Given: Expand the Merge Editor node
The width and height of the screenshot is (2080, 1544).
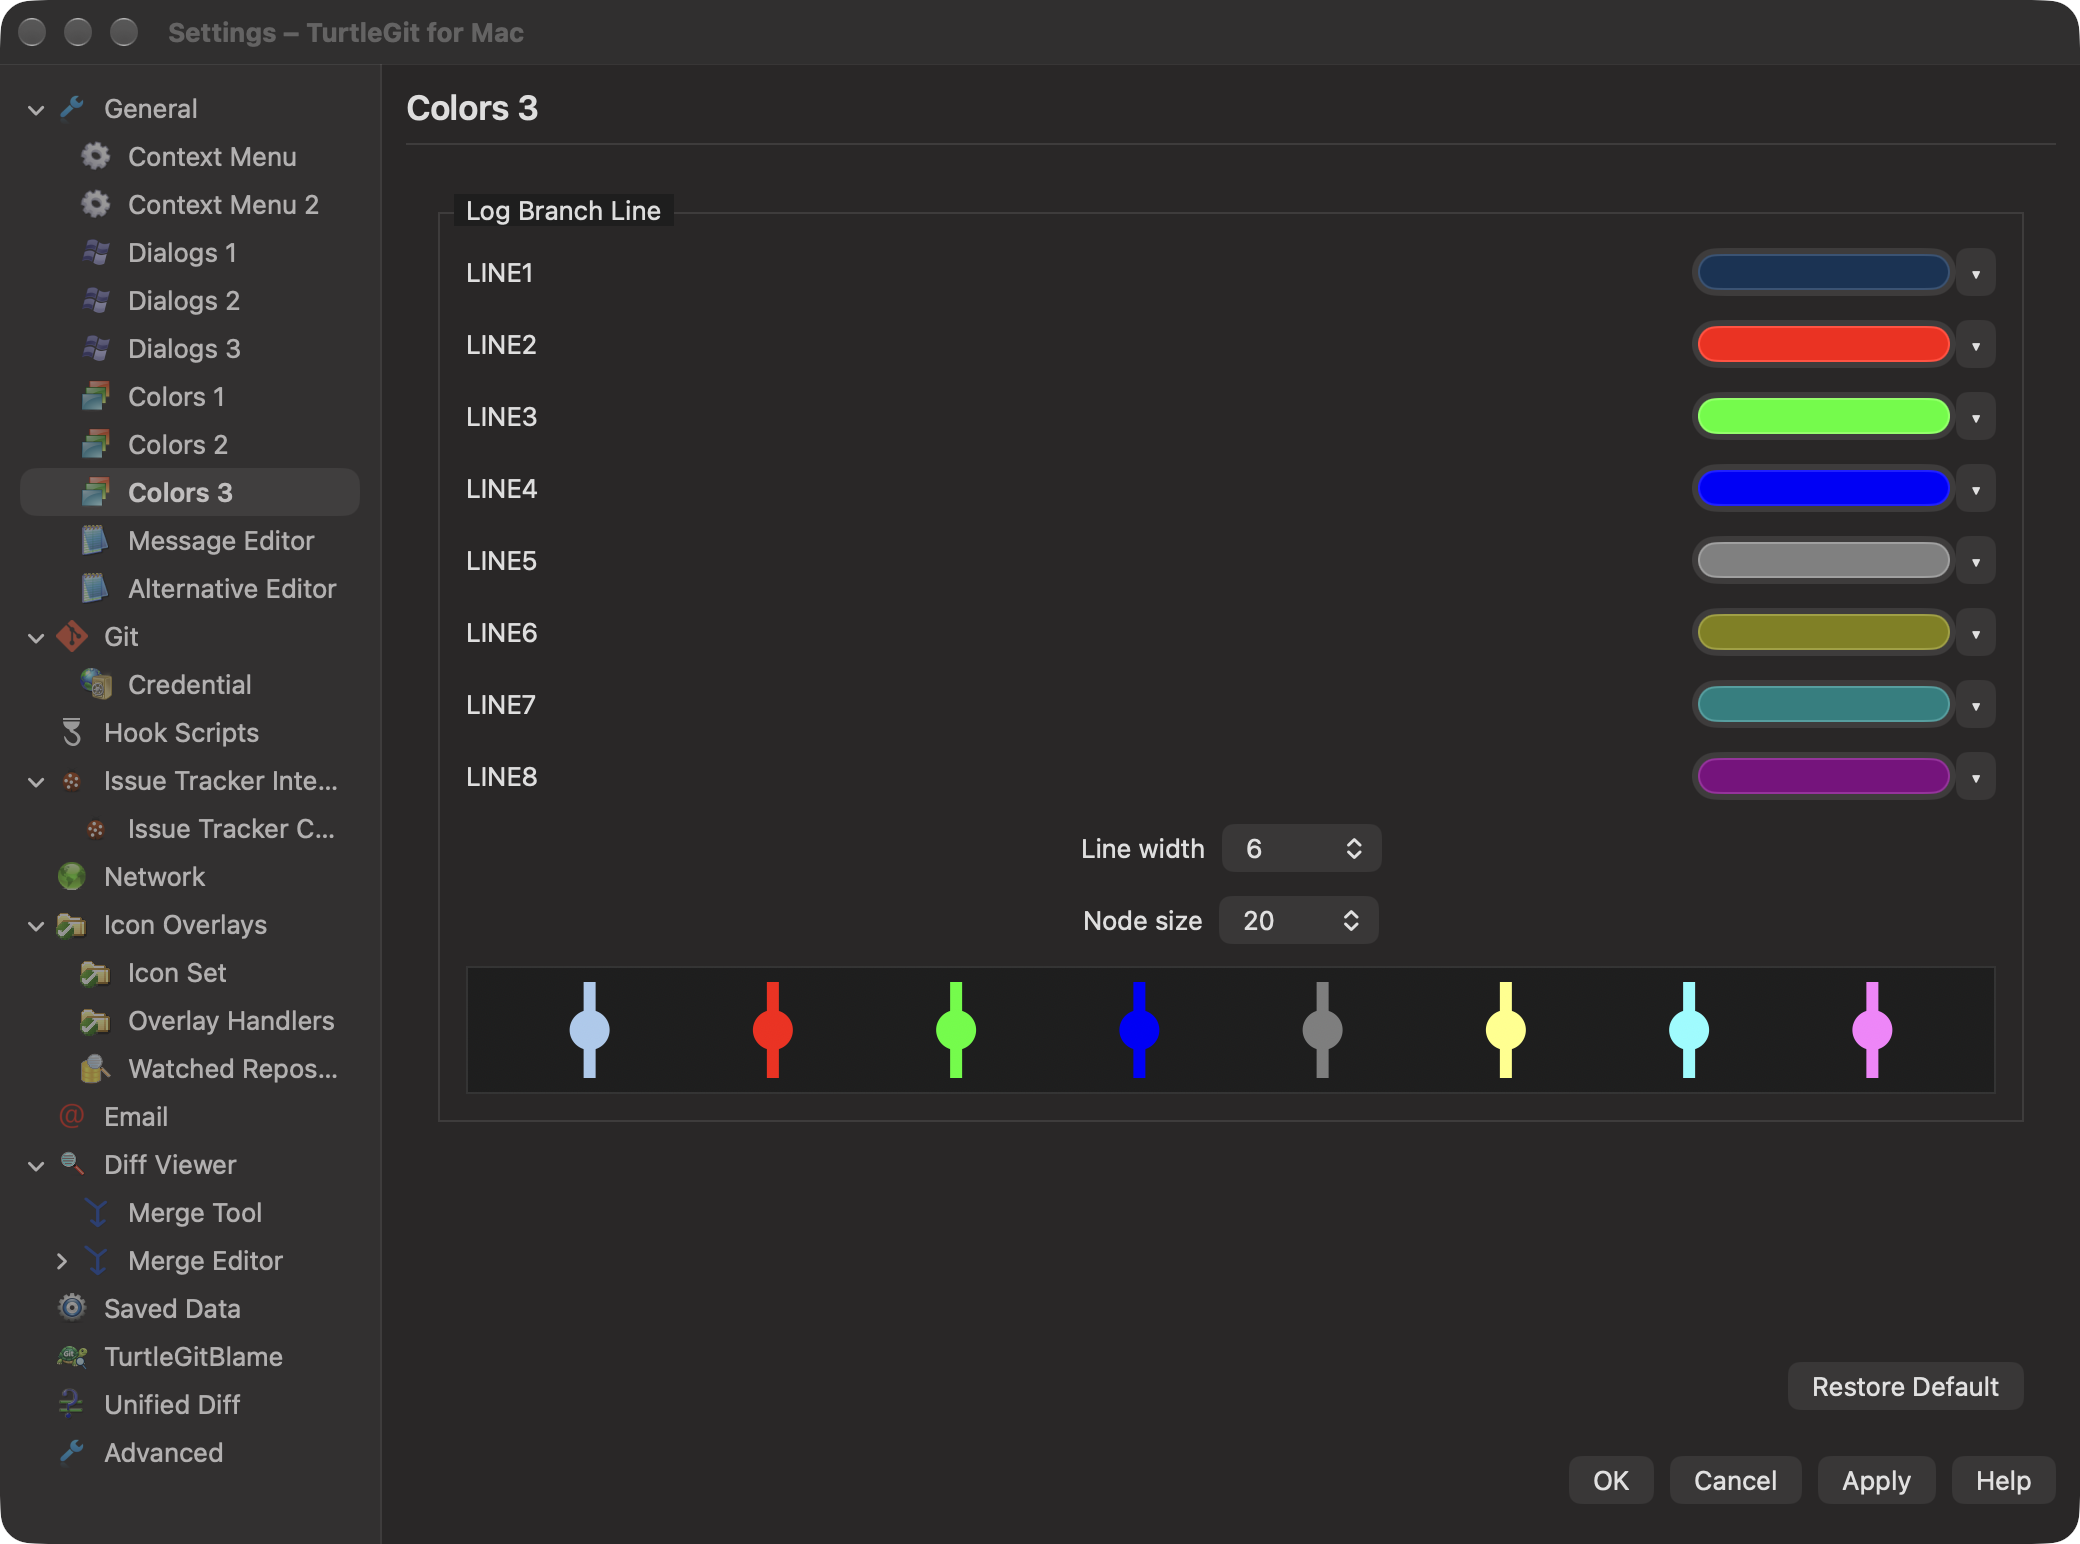Looking at the screenshot, I should [x=62, y=1261].
